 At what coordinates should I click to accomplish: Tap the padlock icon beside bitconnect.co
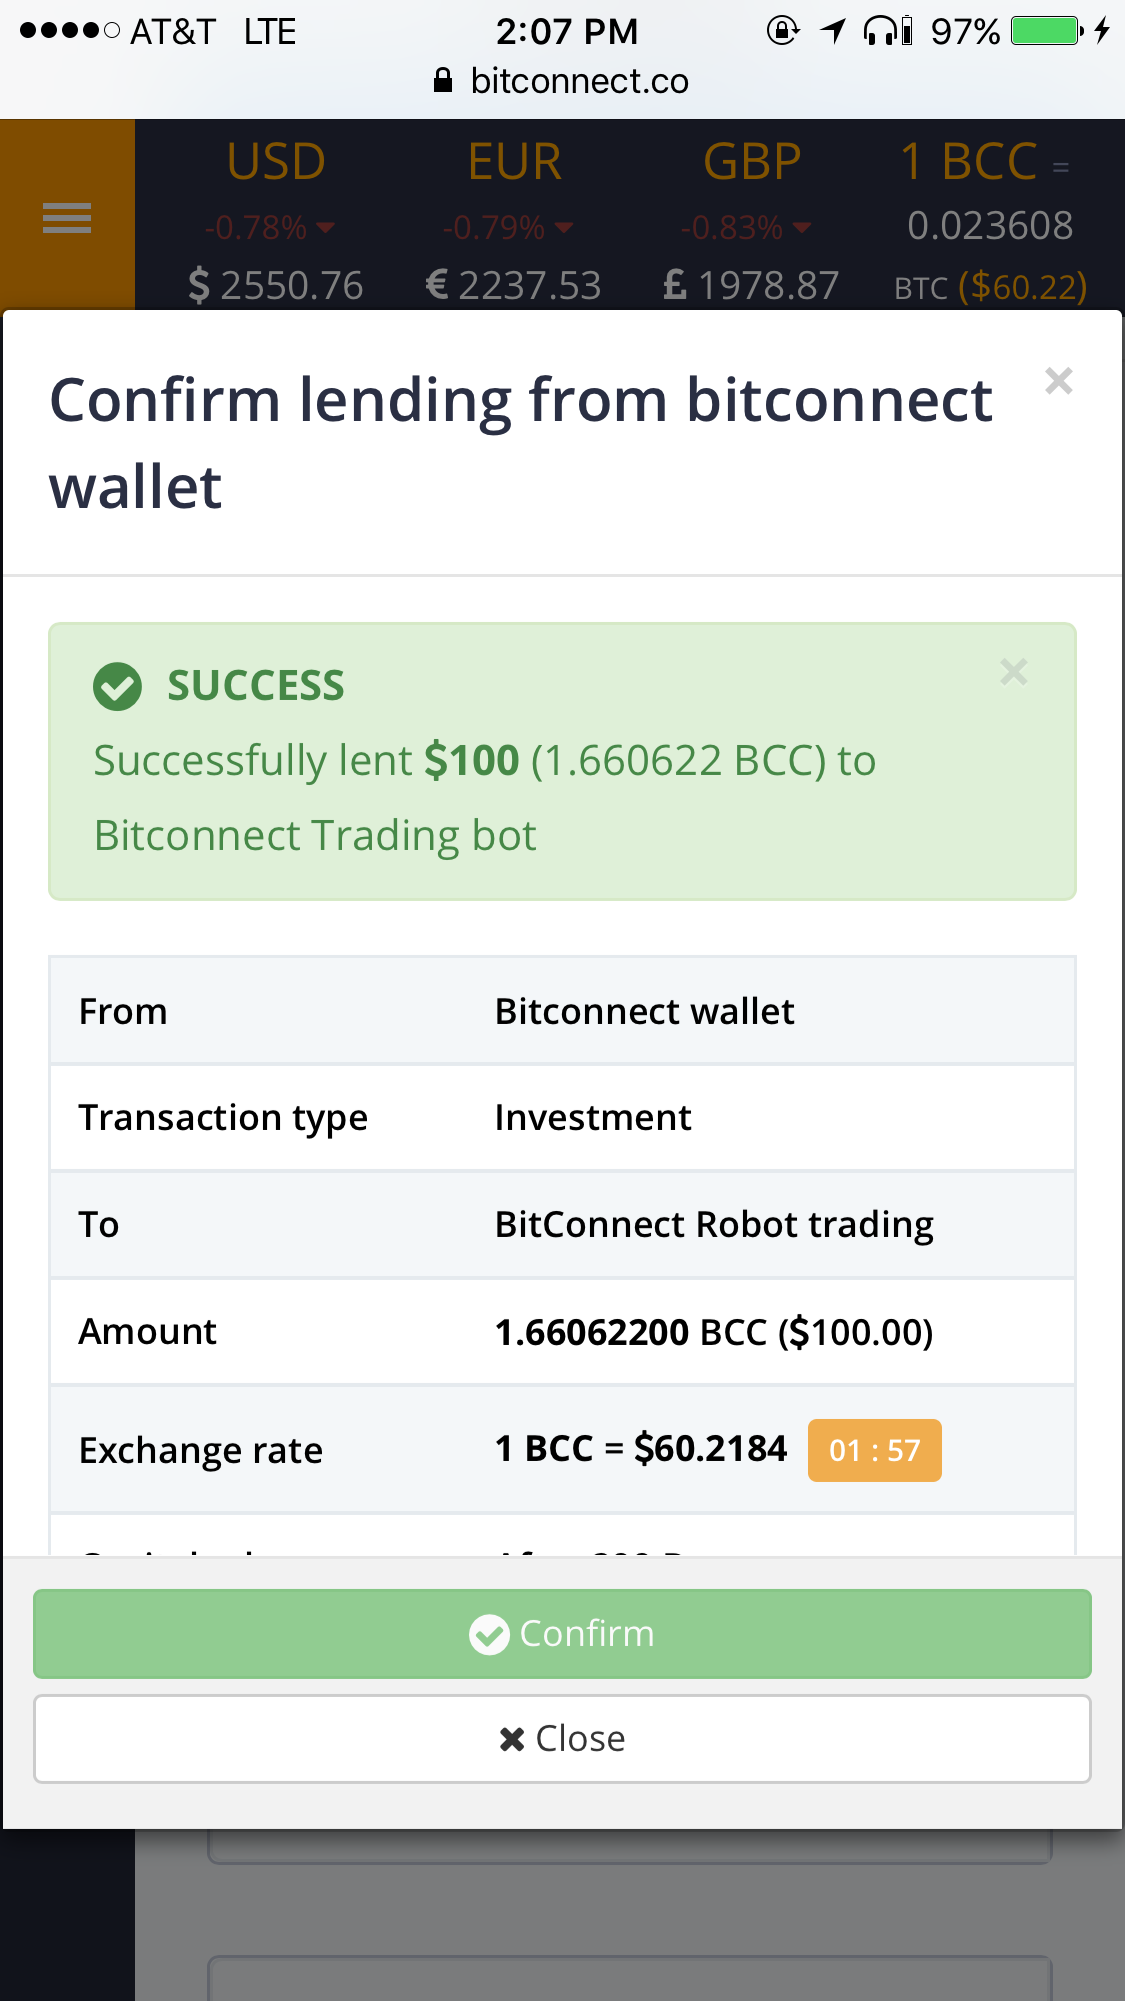(443, 80)
